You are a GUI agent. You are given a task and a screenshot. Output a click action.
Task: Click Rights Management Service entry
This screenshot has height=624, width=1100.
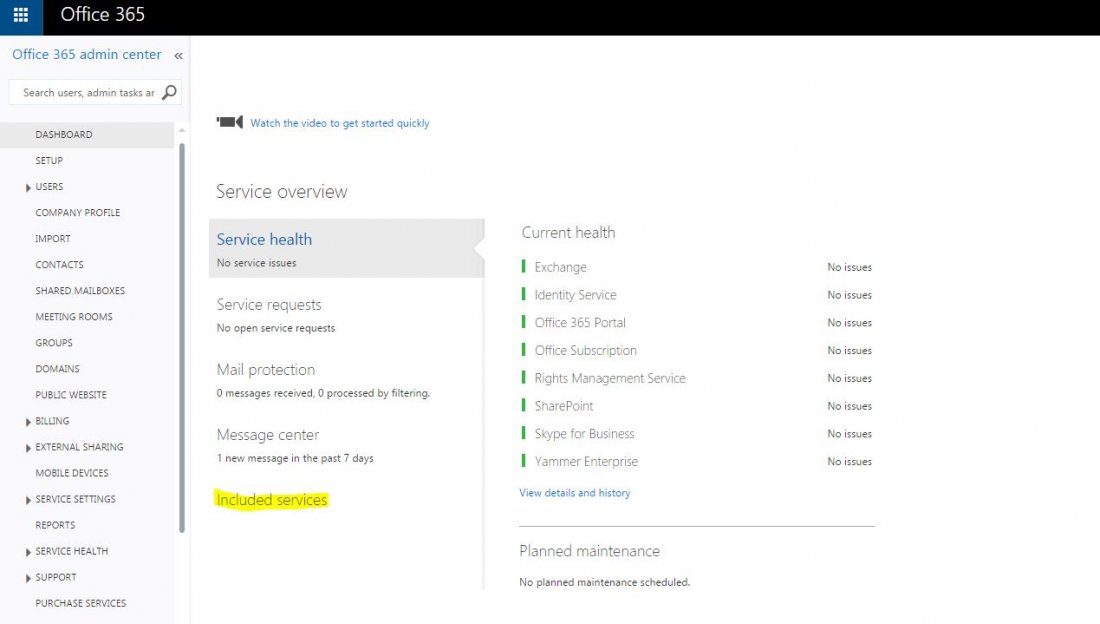pyautogui.click(x=610, y=378)
